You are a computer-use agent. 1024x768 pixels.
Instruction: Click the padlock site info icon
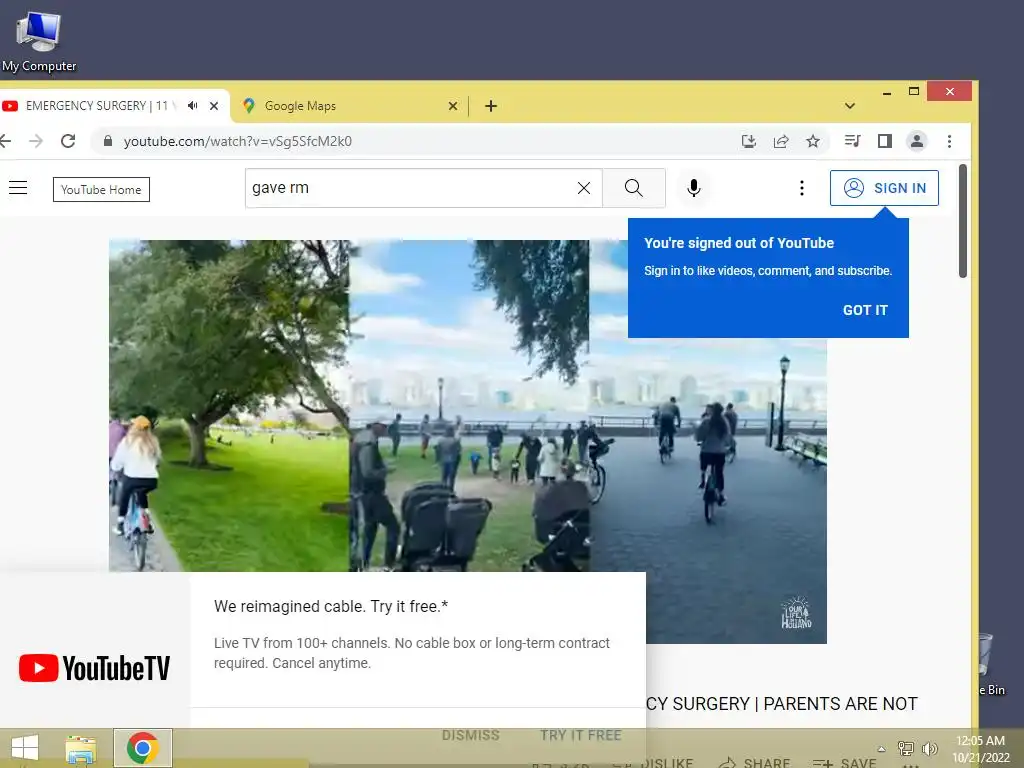click(108, 141)
